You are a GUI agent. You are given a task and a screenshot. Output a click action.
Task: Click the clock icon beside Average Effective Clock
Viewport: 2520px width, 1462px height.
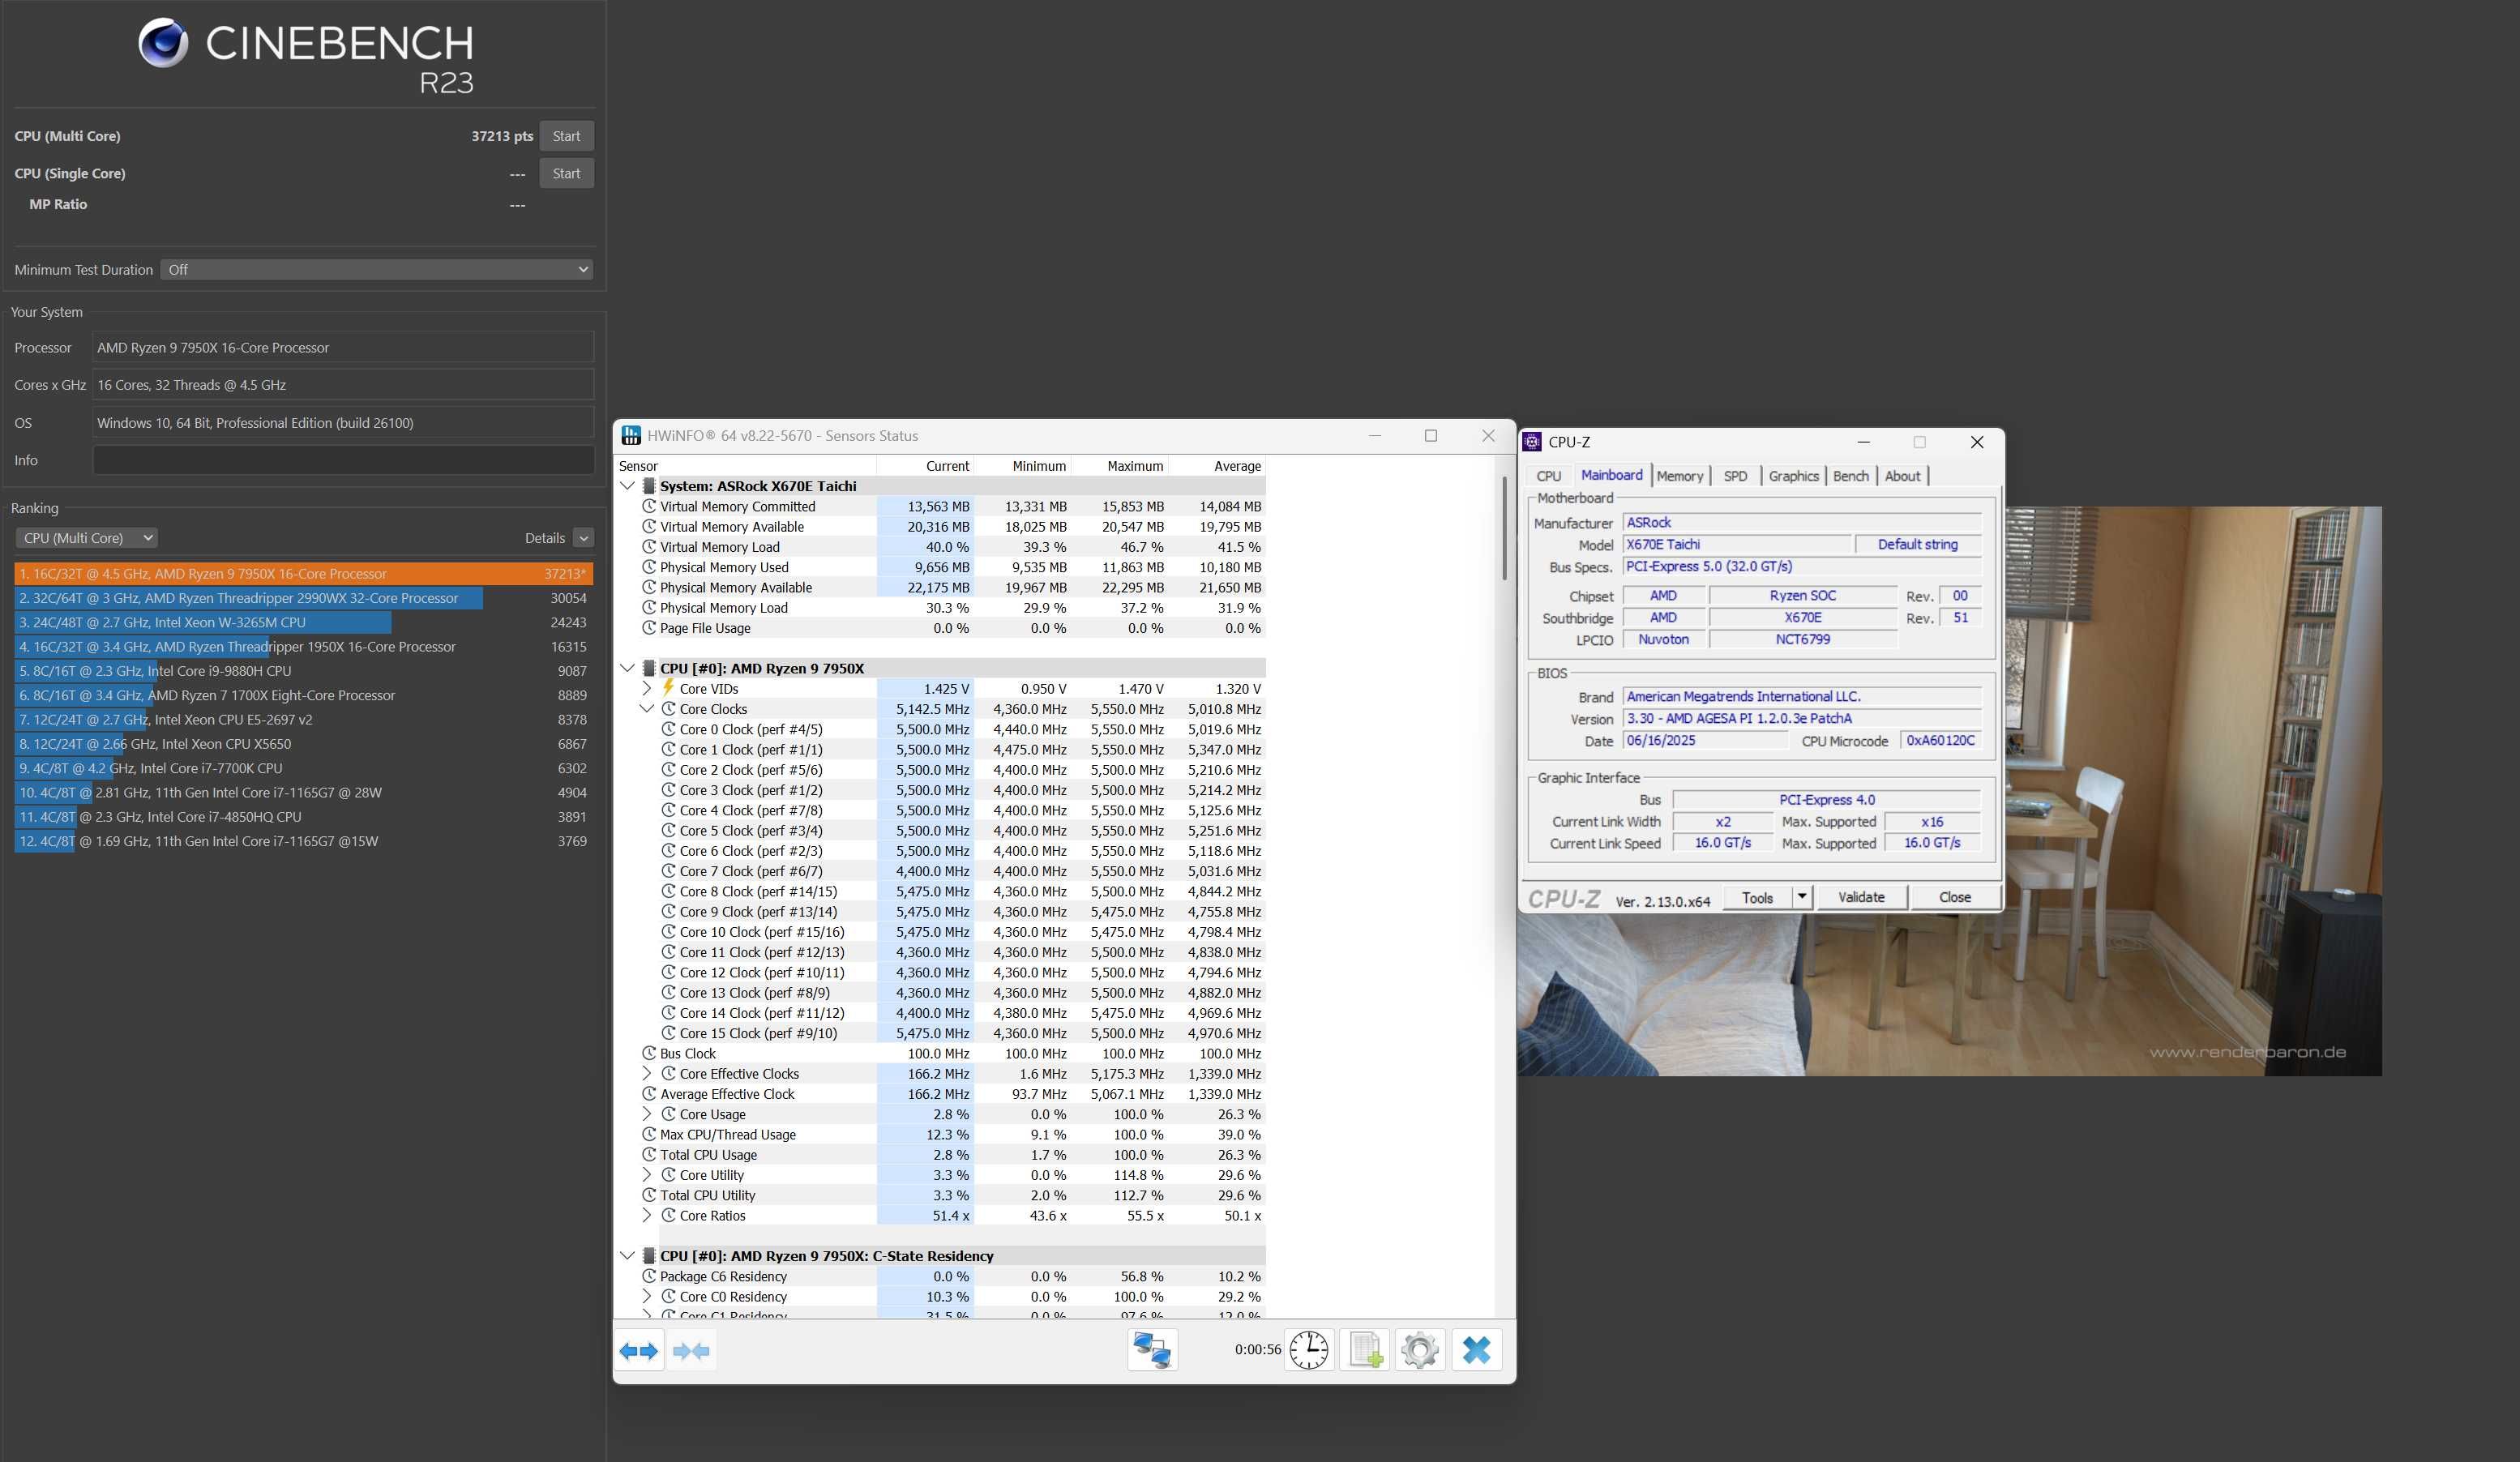pos(649,1094)
